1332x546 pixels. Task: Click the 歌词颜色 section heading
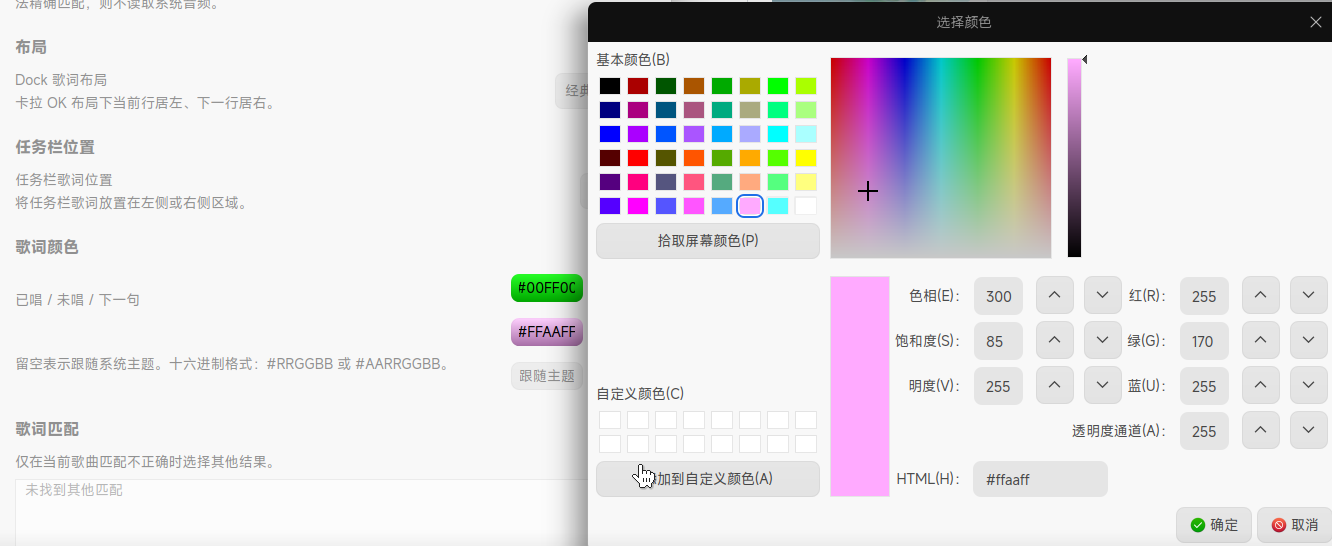click(46, 247)
